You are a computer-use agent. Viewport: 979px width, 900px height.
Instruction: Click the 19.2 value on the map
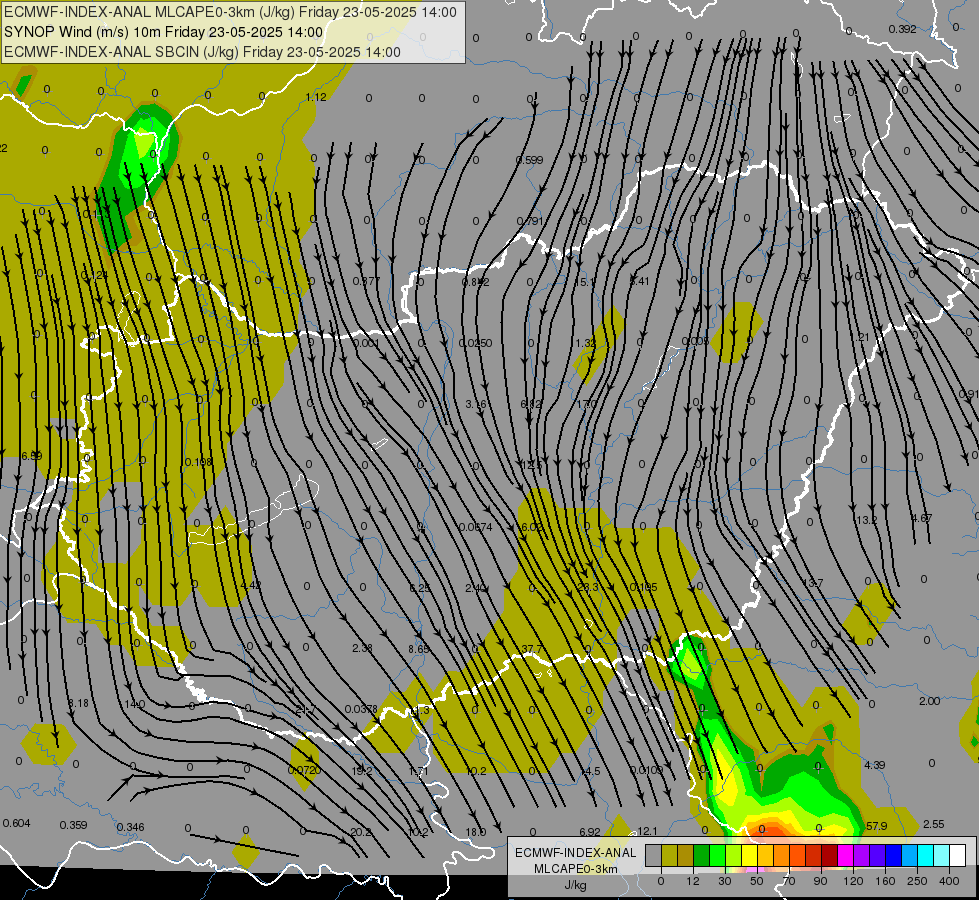362,771
